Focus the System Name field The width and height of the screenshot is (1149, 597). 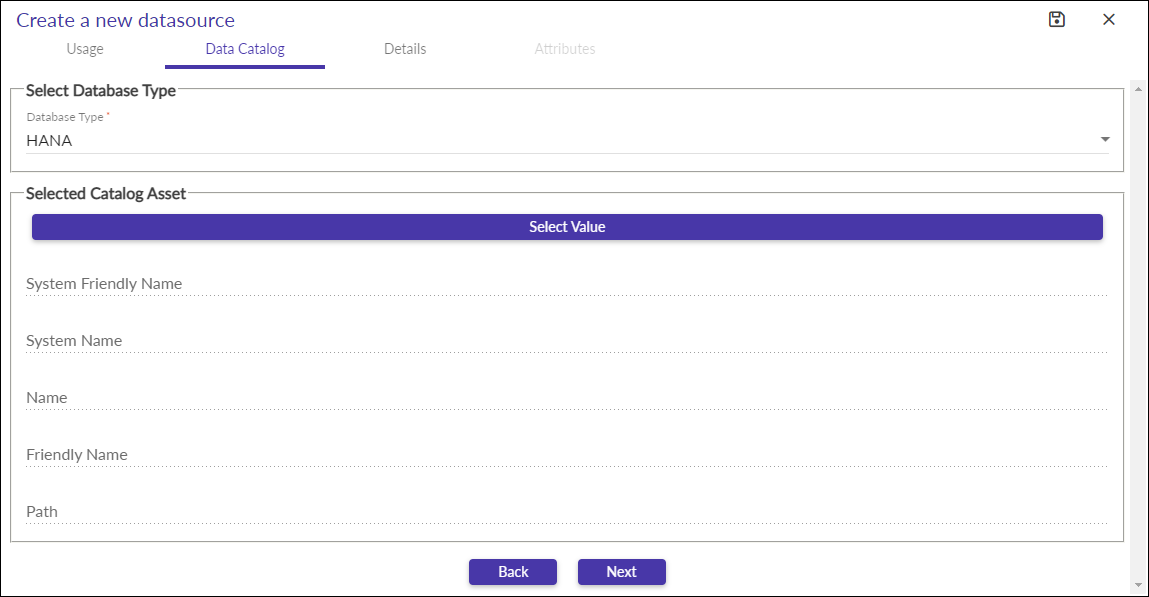(x=566, y=341)
